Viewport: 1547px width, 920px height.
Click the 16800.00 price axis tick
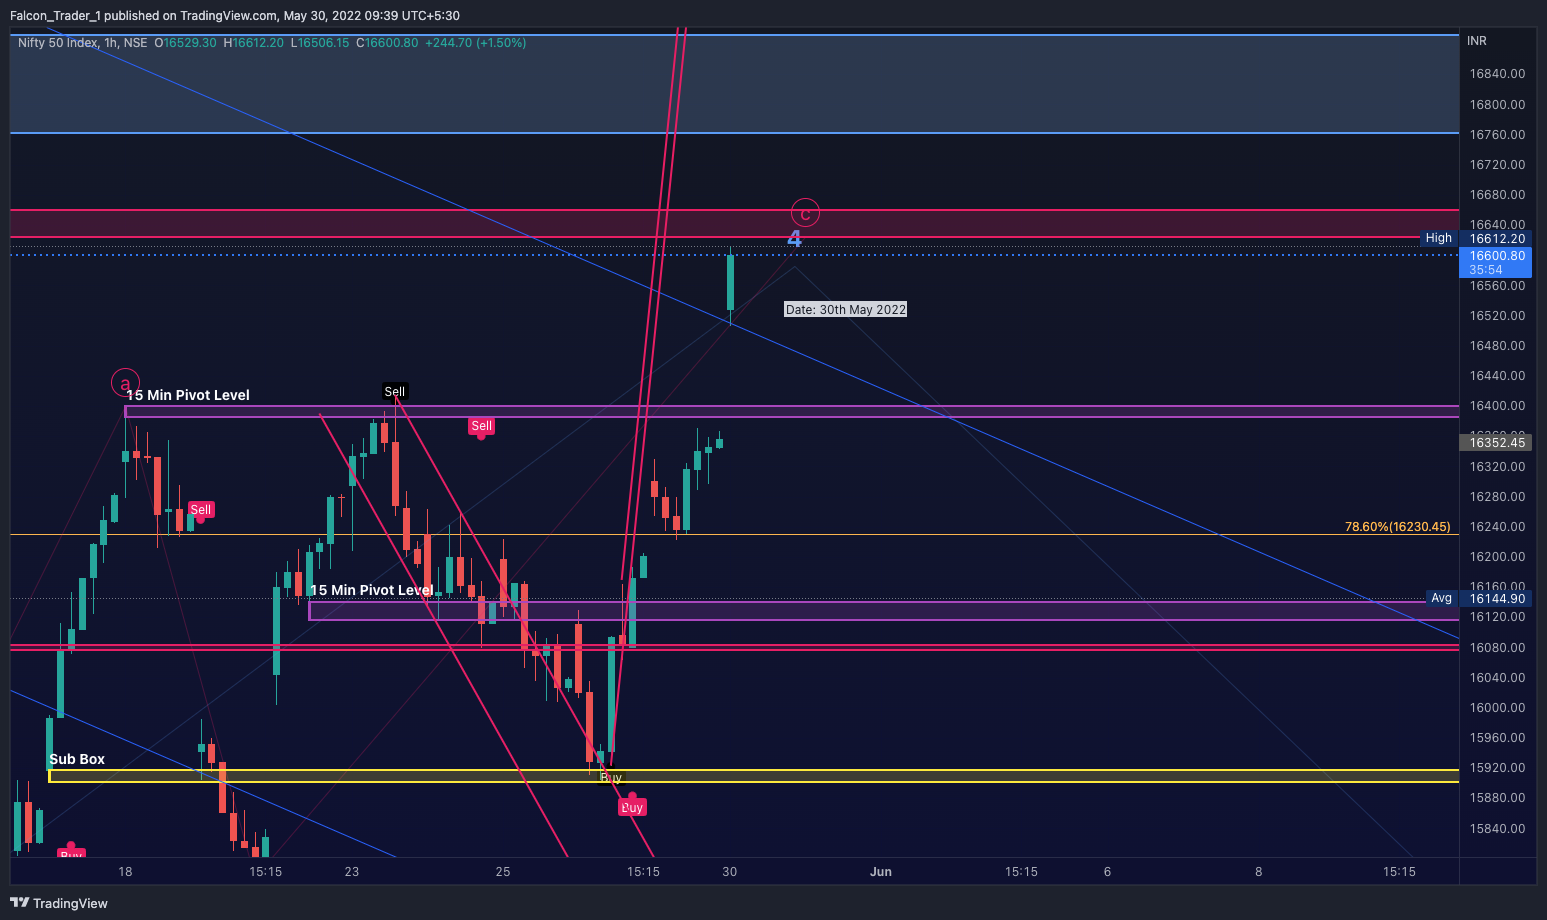(x=1497, y=104)
